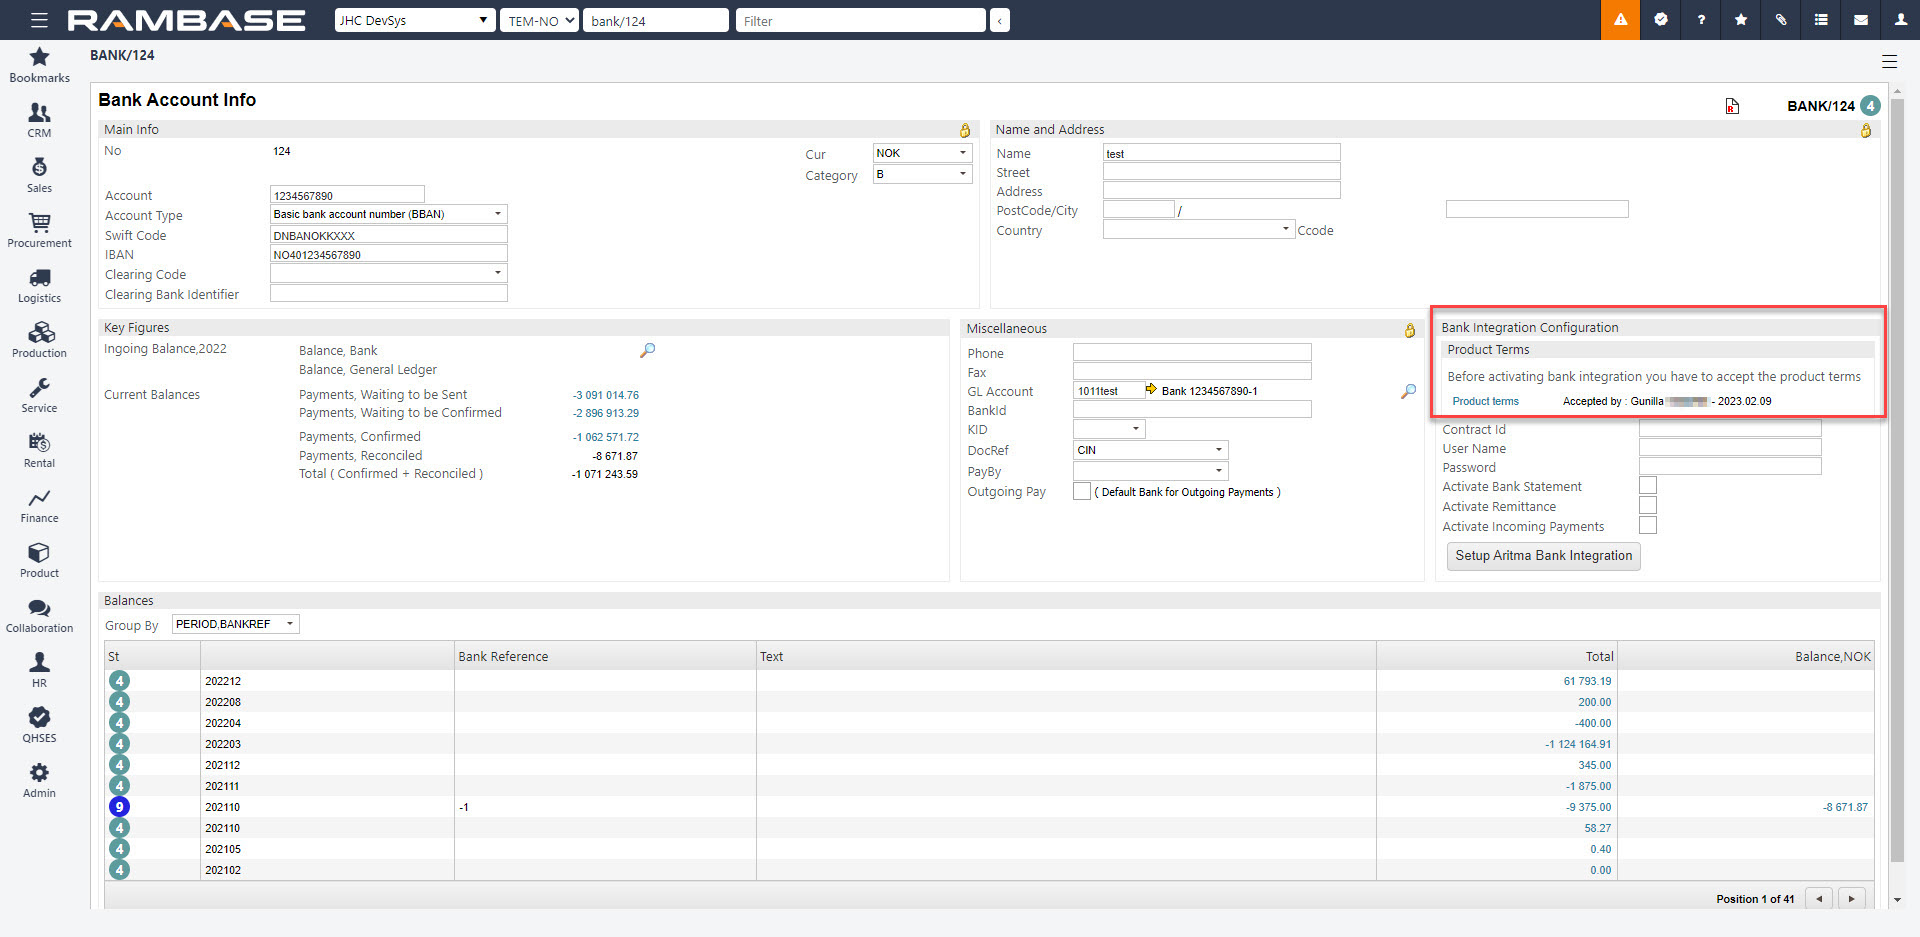Open the Admin module
This screenshot has height=937, width=1920.
click(39, 780)
